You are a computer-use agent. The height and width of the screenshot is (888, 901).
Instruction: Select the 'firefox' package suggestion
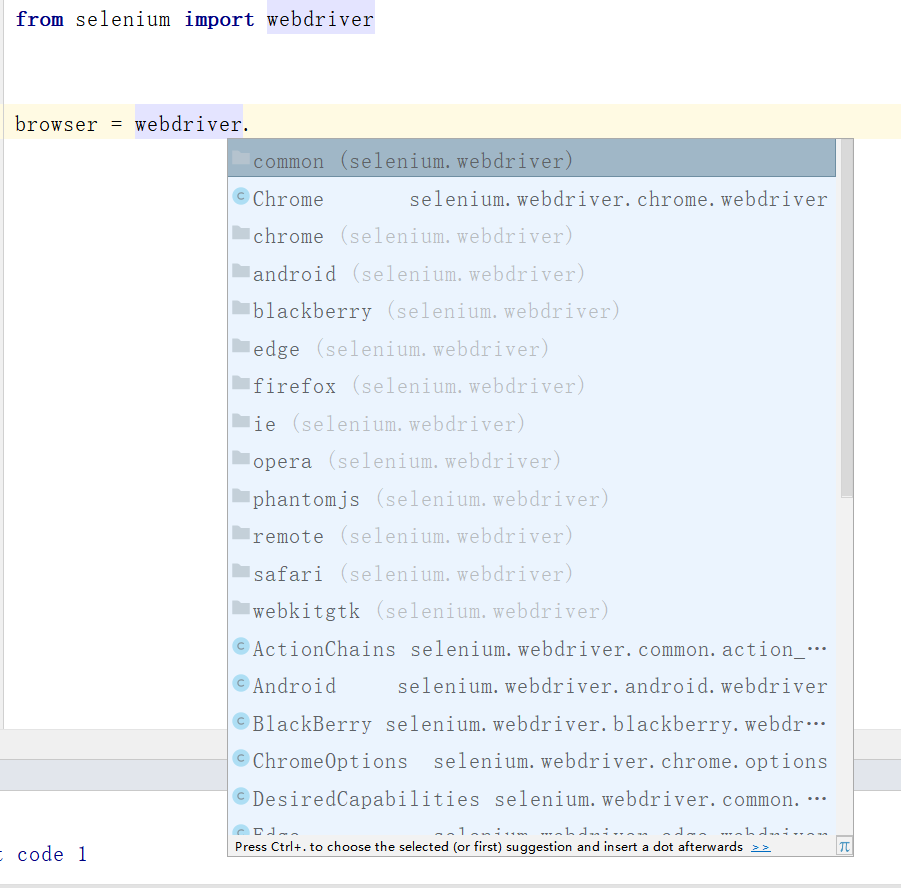coord(532,386)
